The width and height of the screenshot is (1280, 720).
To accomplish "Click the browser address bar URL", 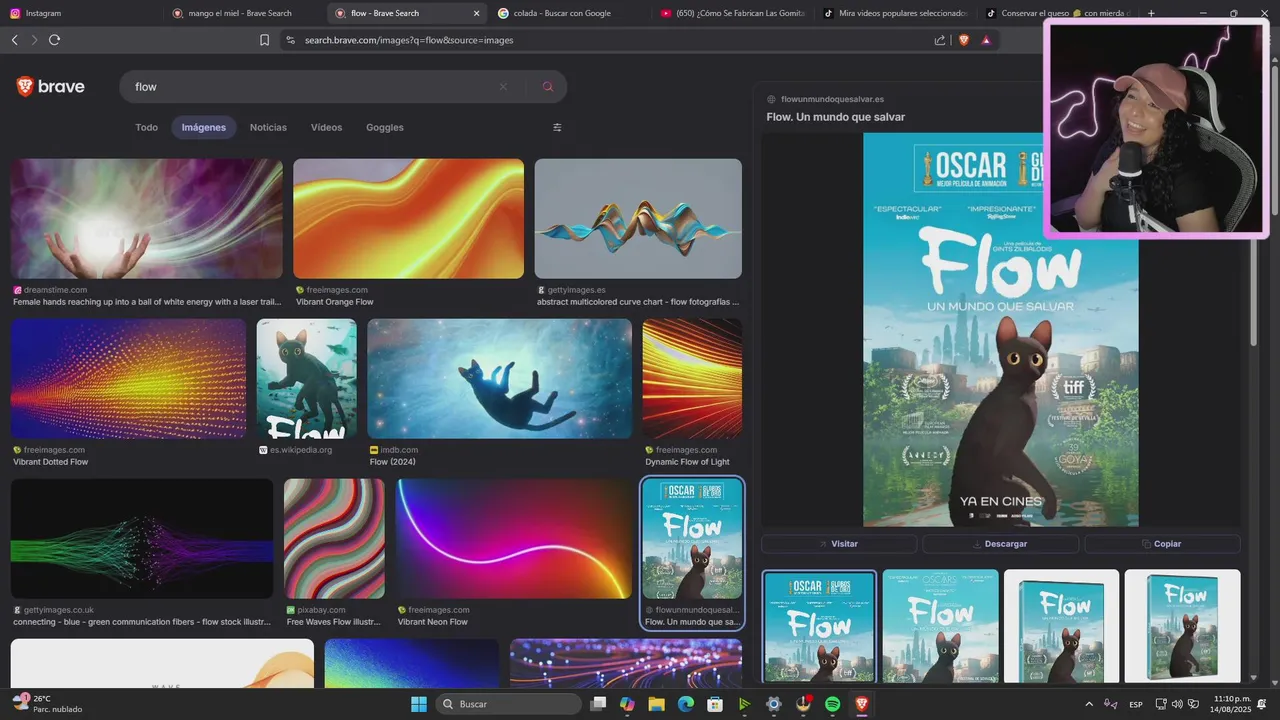I will (409, 40).
